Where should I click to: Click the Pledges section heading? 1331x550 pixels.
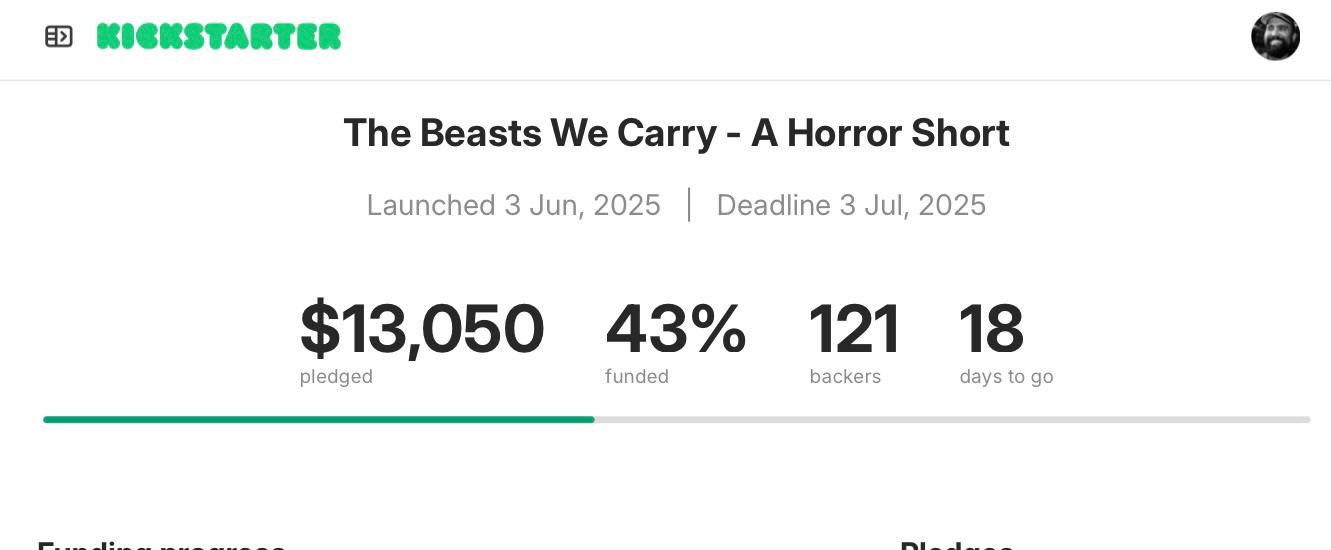tap(957, 546)
